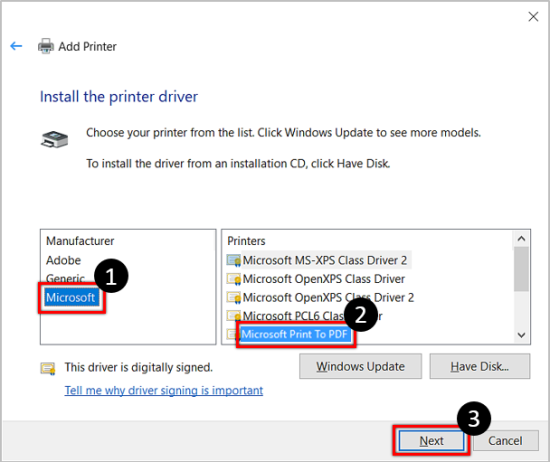Cancel the printer installation

coord(505,441)
